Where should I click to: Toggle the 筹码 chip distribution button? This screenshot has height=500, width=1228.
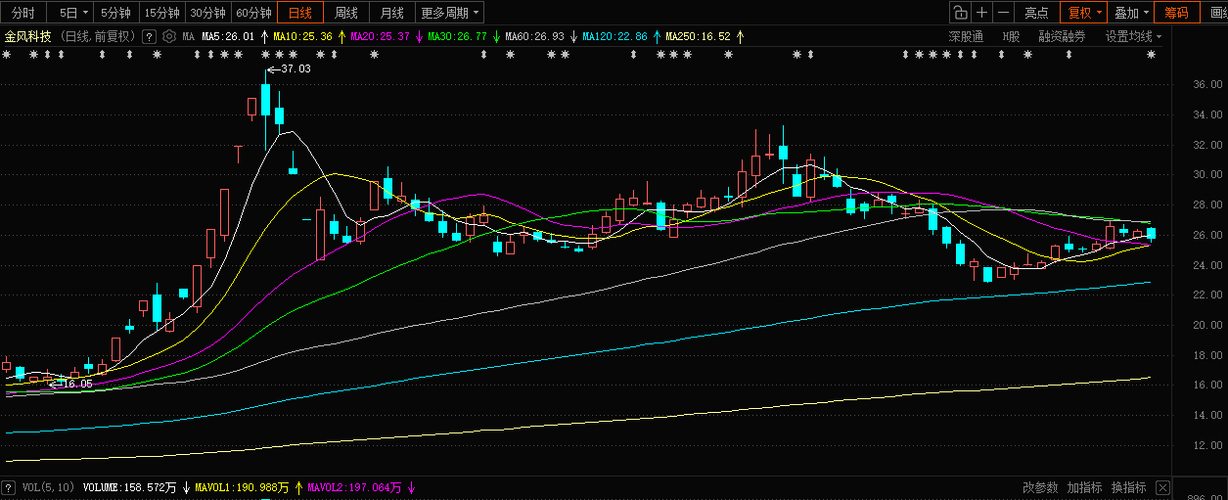point(1177,13)
